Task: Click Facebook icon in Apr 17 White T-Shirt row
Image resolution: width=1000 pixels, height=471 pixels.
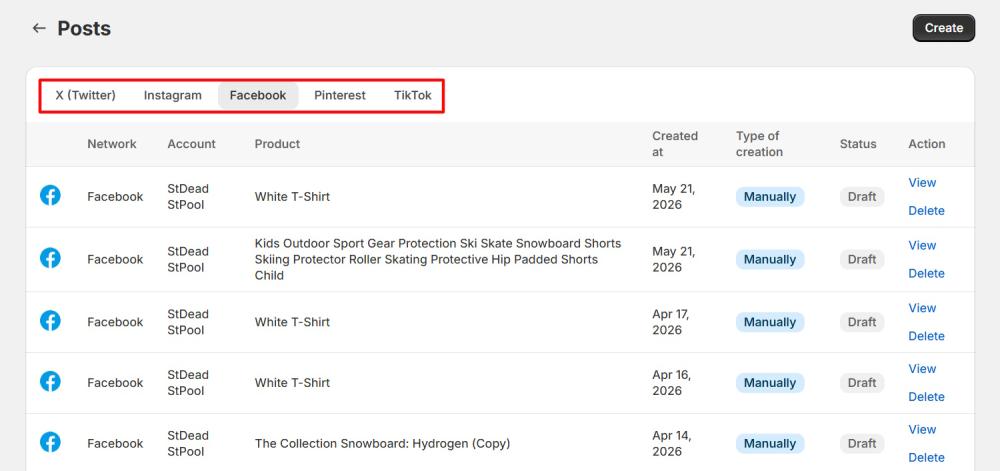Action: tap(50, 321)
